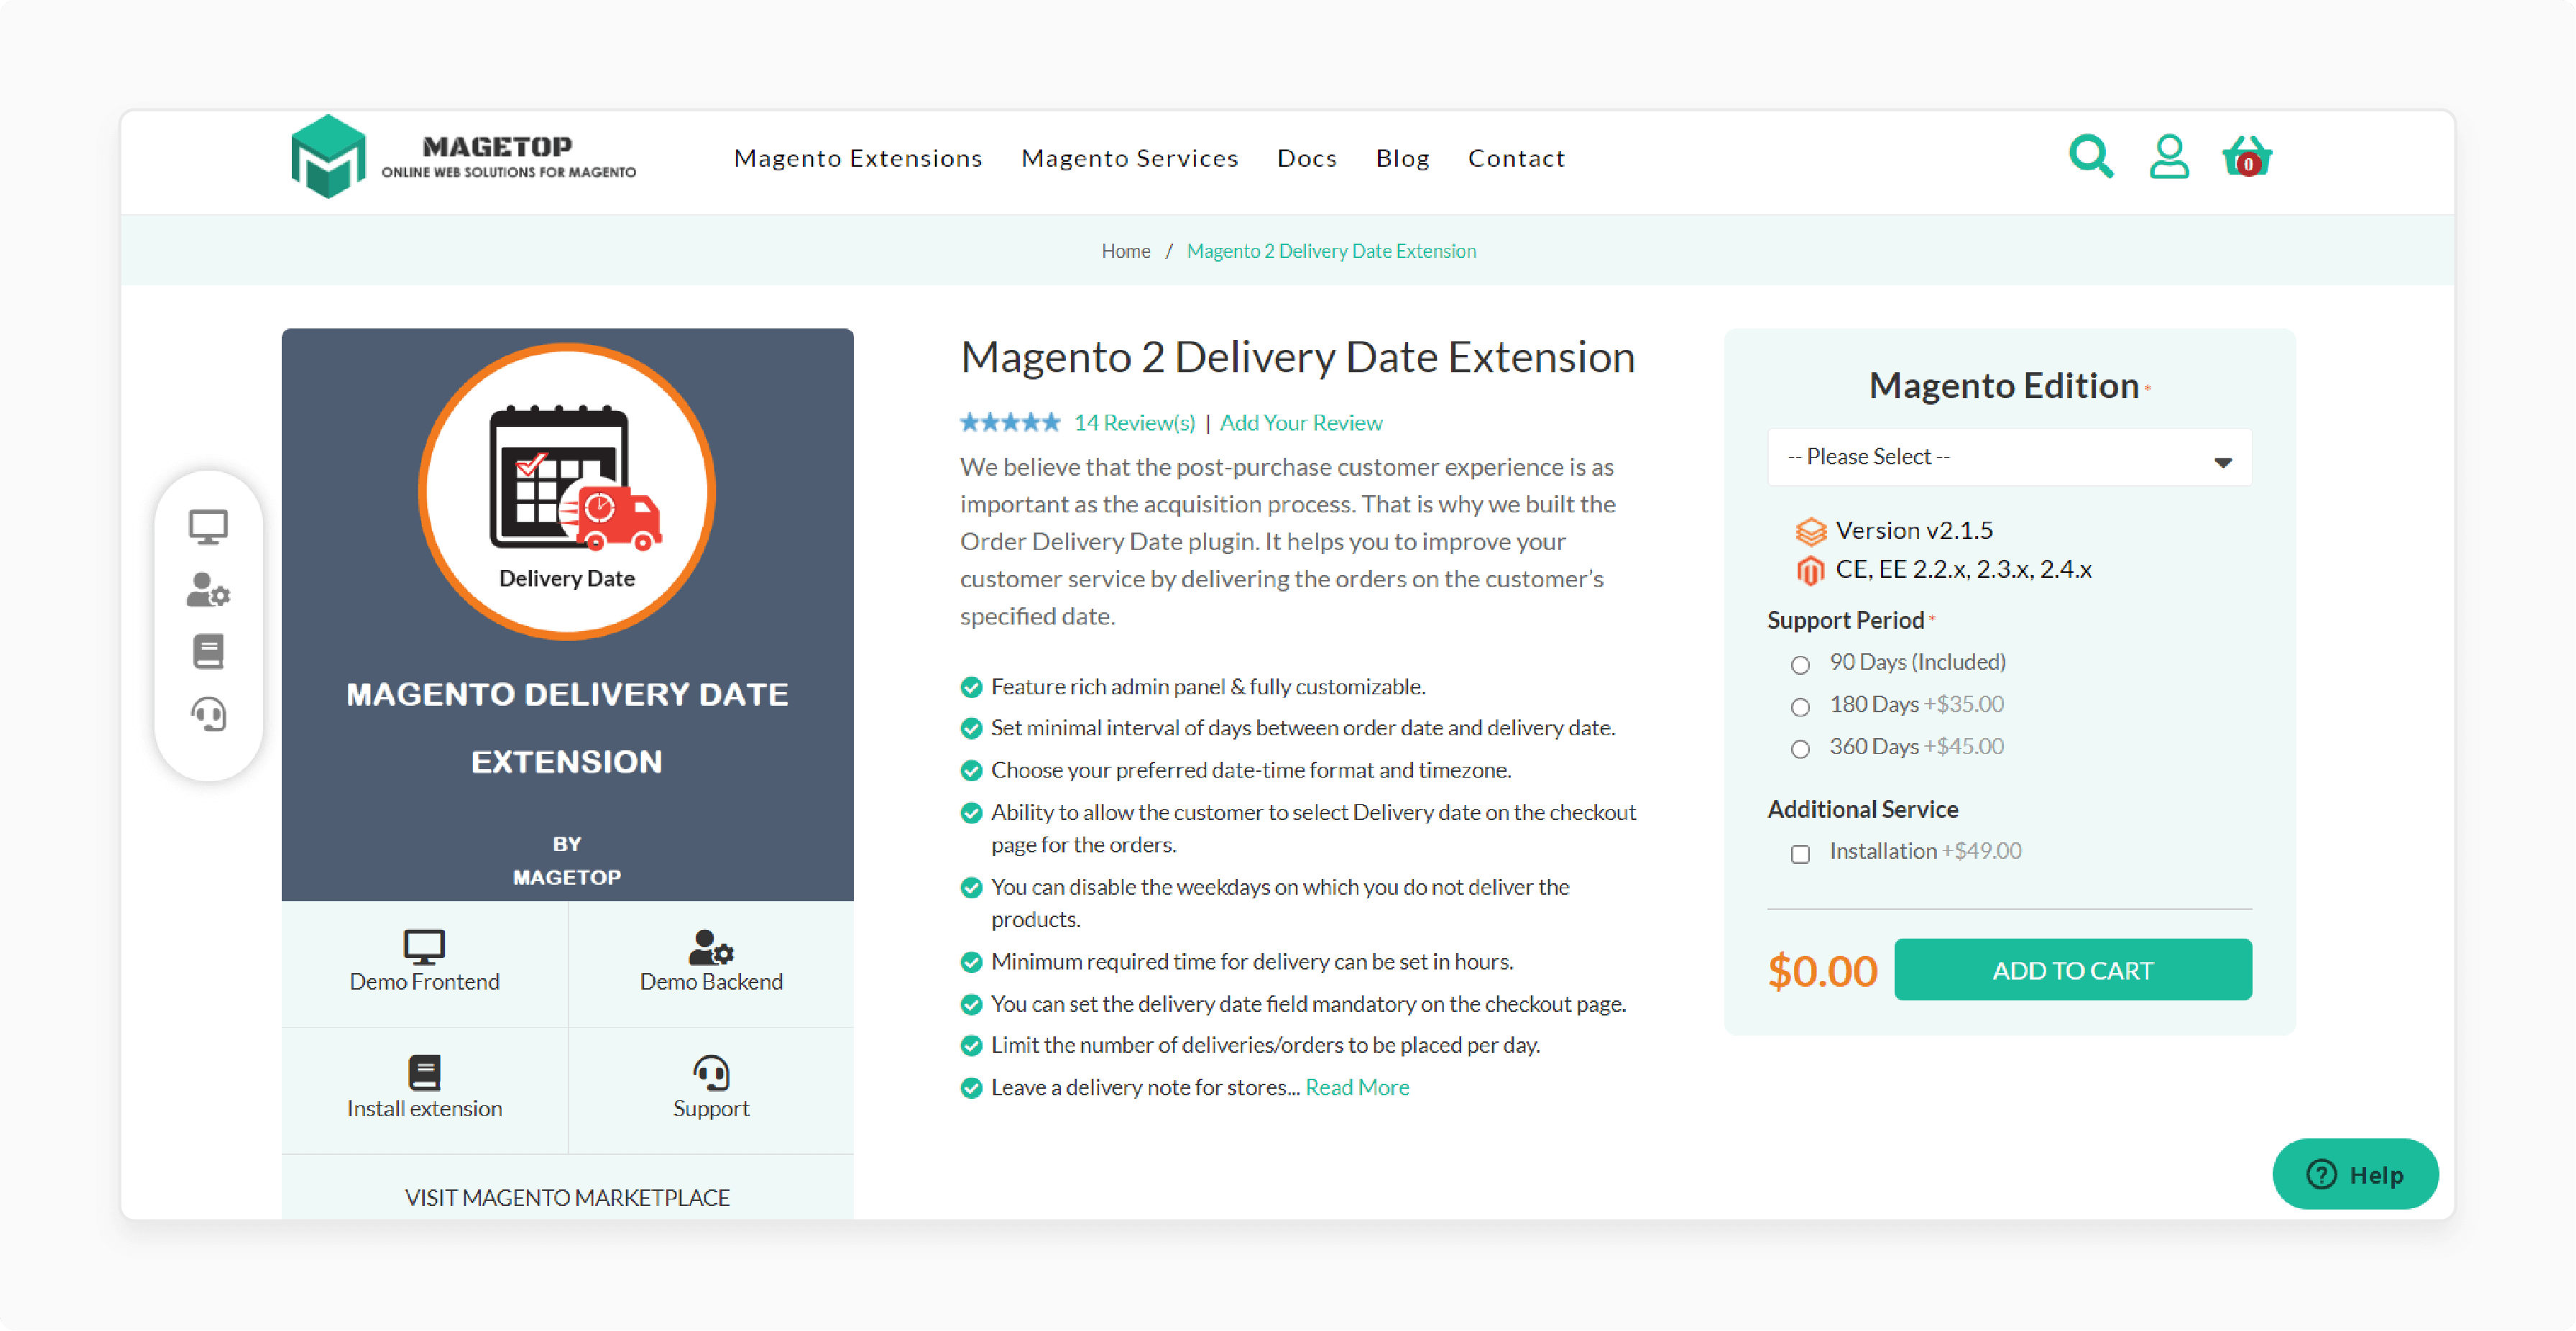The image size is (2576, 1331).
Task: Click the floating sidebar admin gear icon
Action: 208,590
